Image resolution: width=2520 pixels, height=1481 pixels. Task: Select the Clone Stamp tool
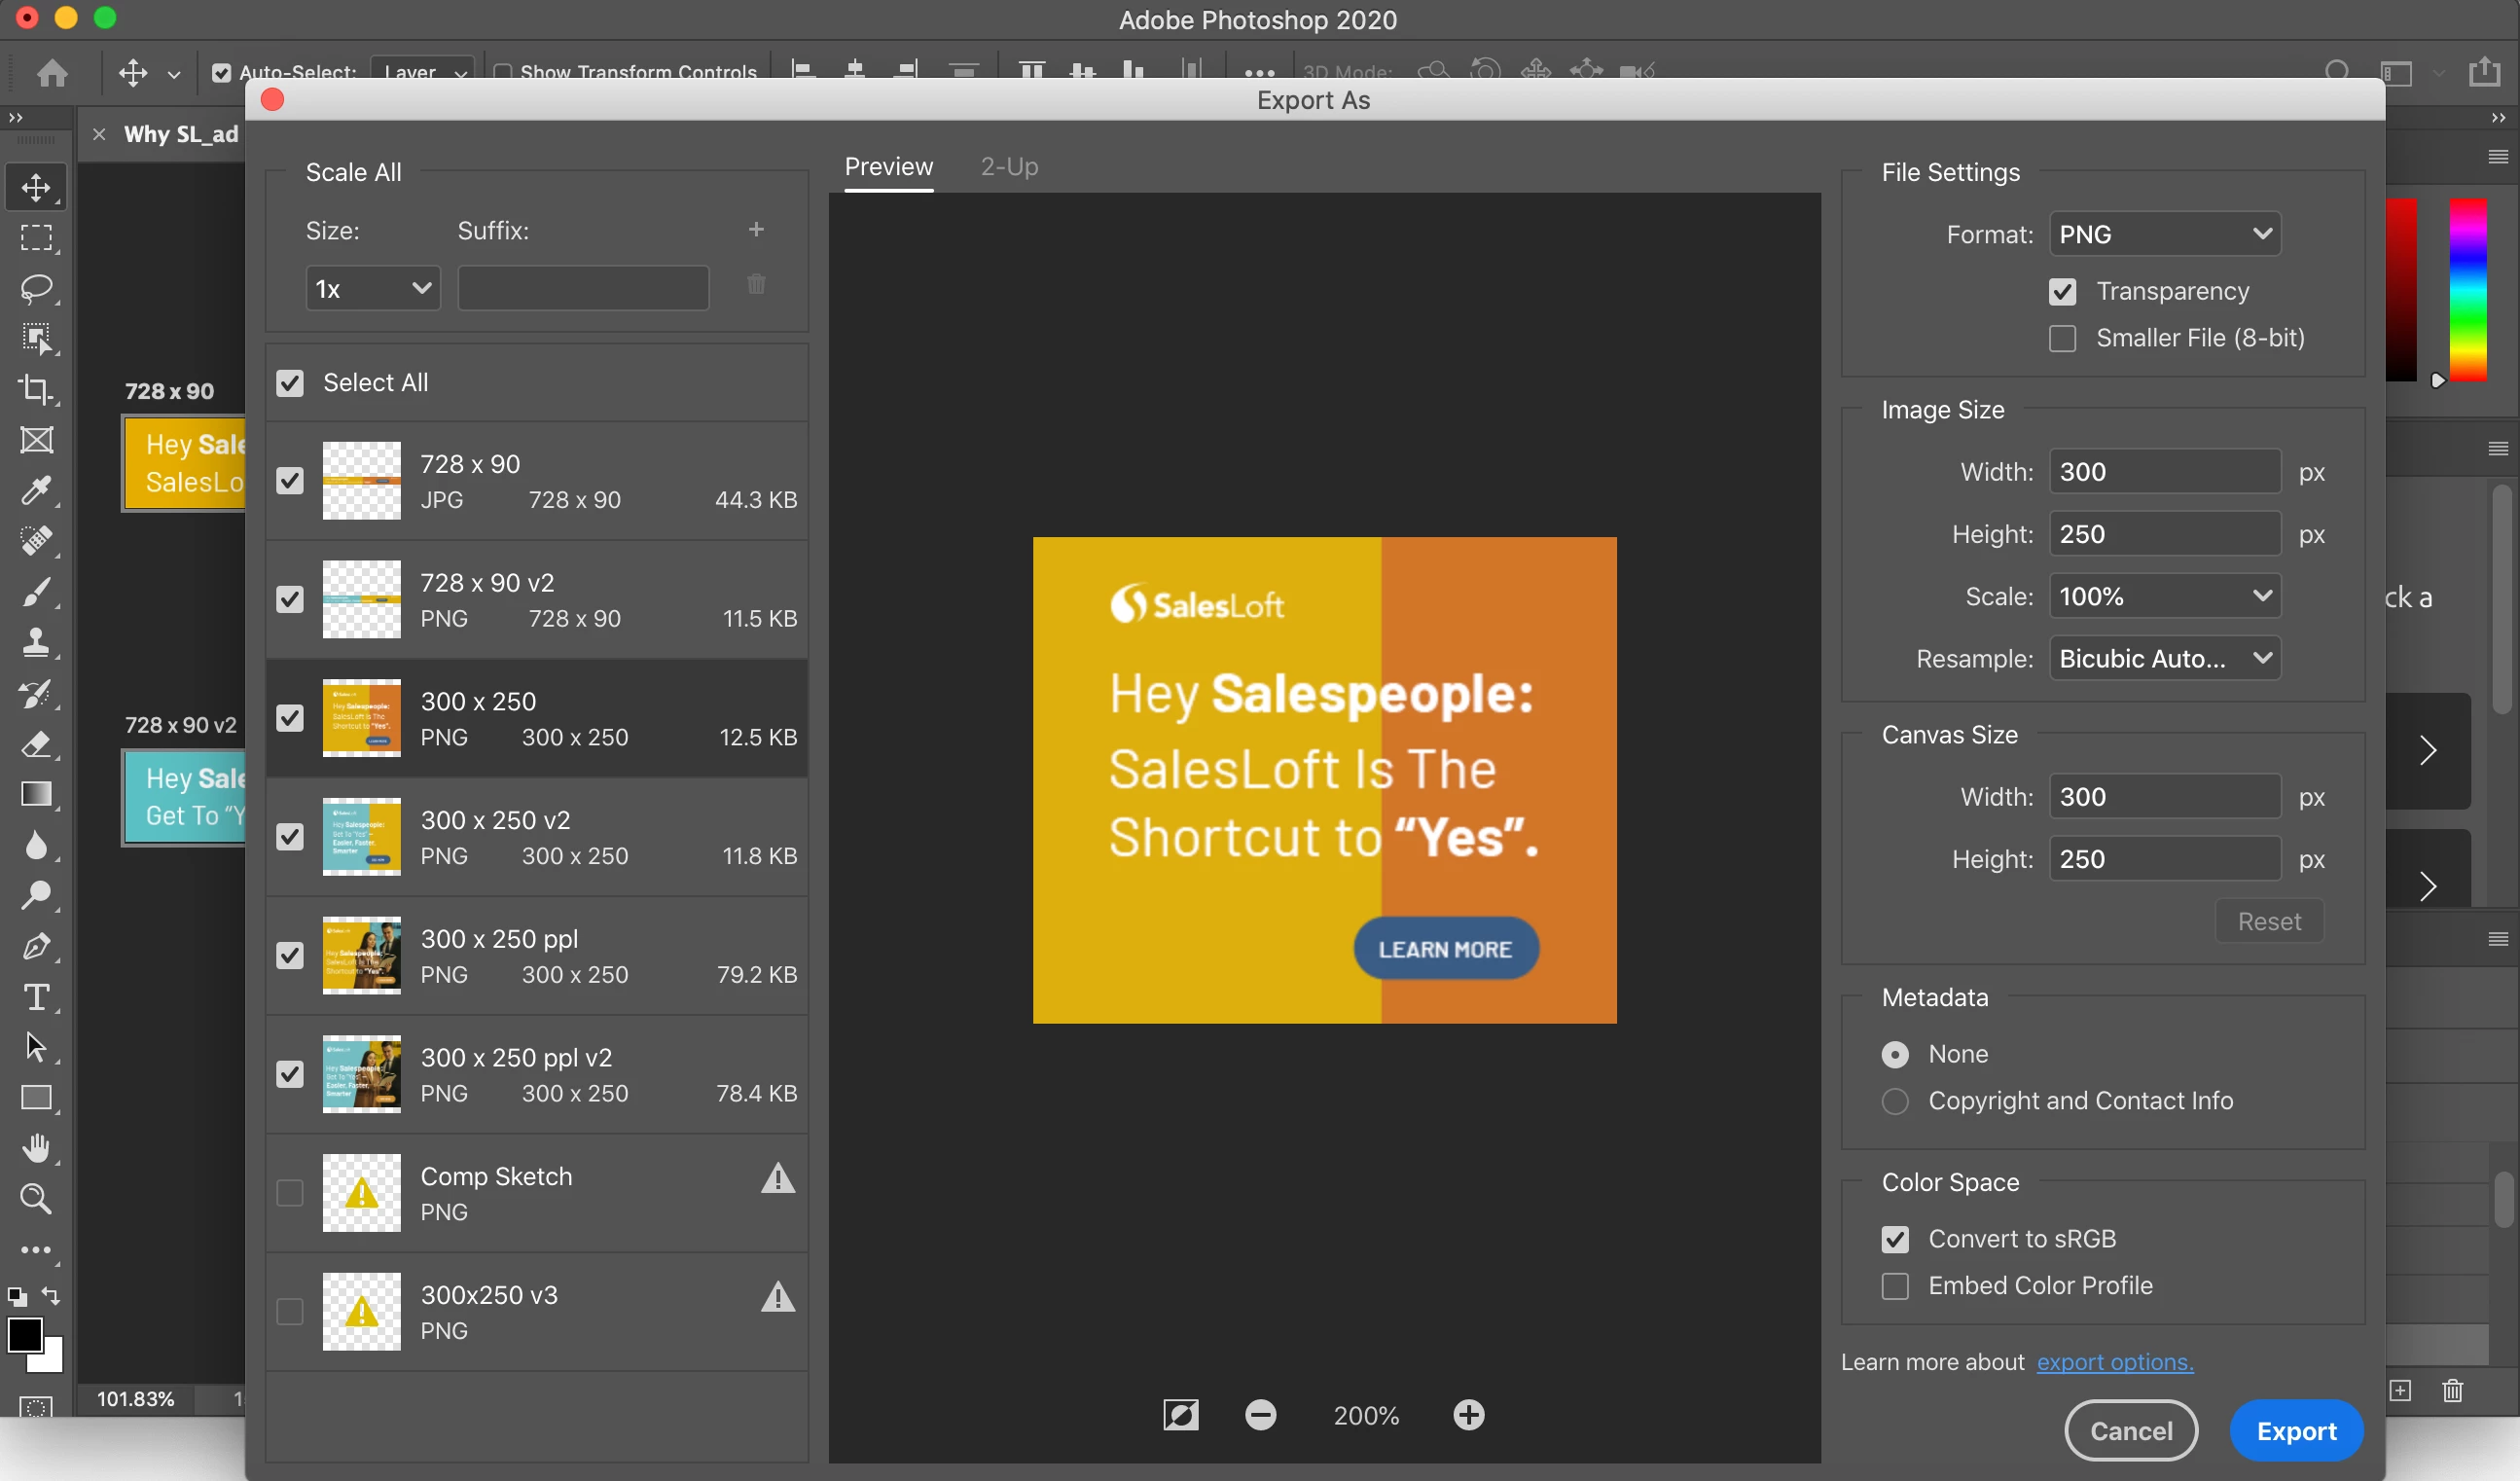(37, 642)
